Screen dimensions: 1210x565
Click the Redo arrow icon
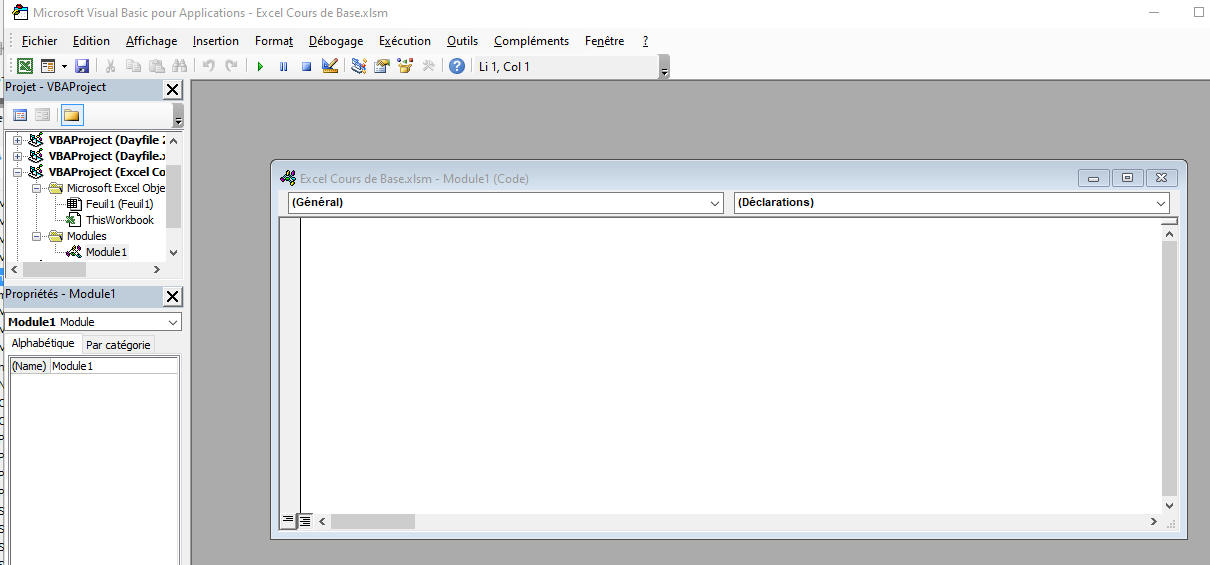point(232,66)
